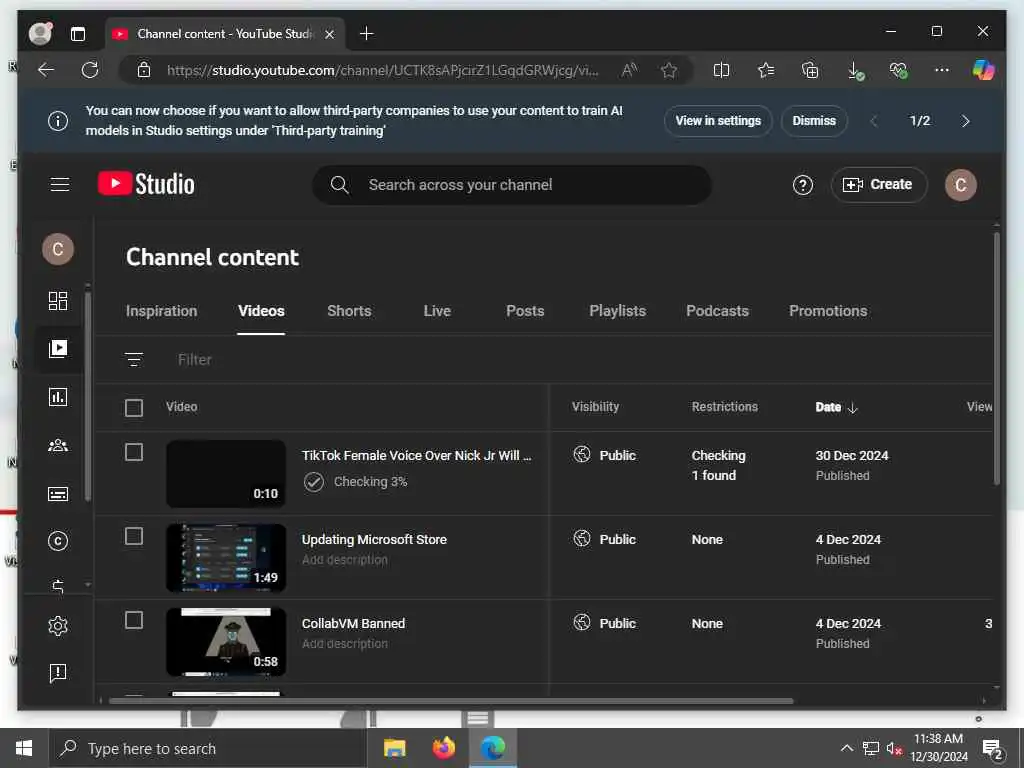Click the Create button

[878, 185]
